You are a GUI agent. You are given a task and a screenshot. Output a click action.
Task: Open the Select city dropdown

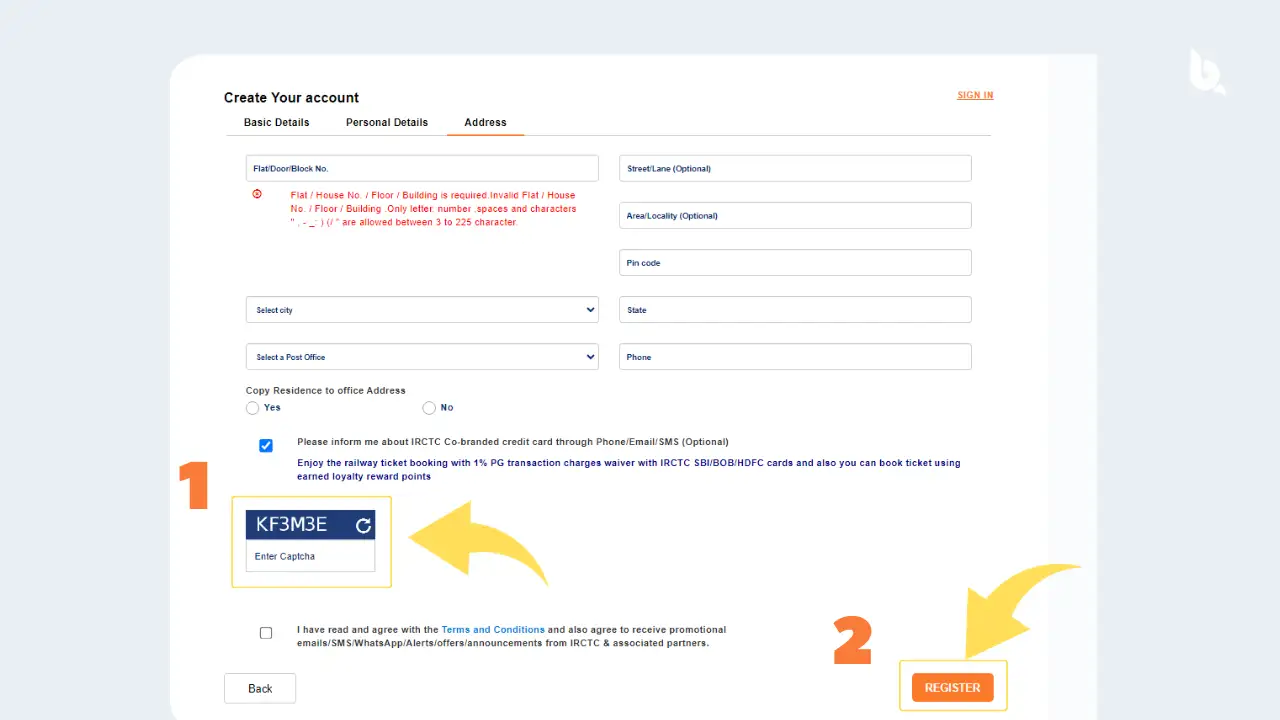(422, 310)
